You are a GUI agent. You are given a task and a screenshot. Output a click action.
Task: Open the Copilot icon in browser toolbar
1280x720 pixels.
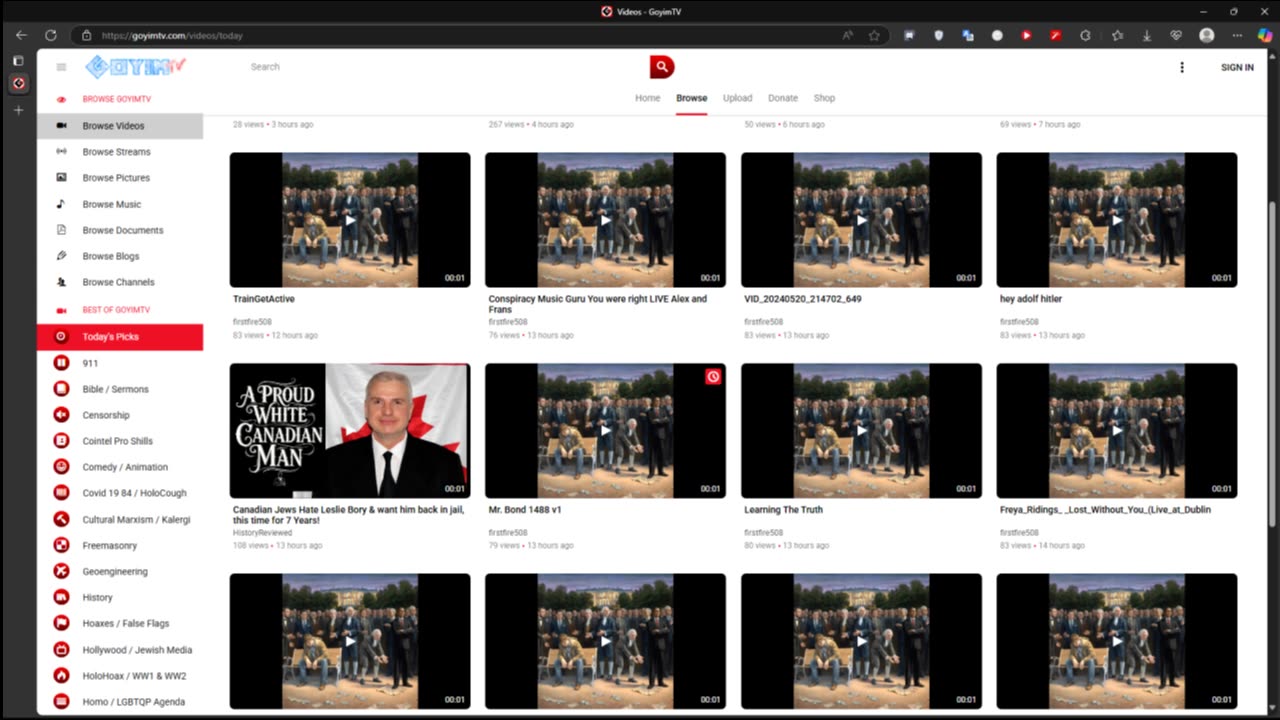tap(1265, 35)
